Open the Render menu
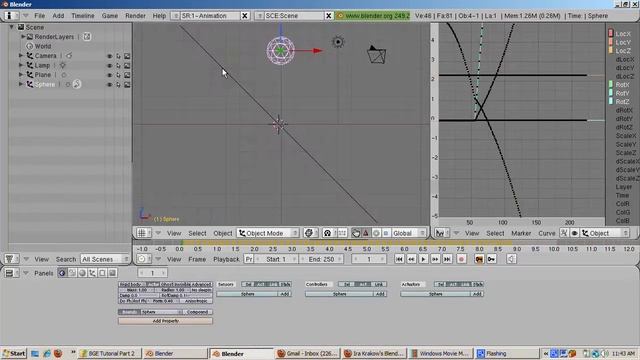The image size is (640, 360). coord(135,16)
